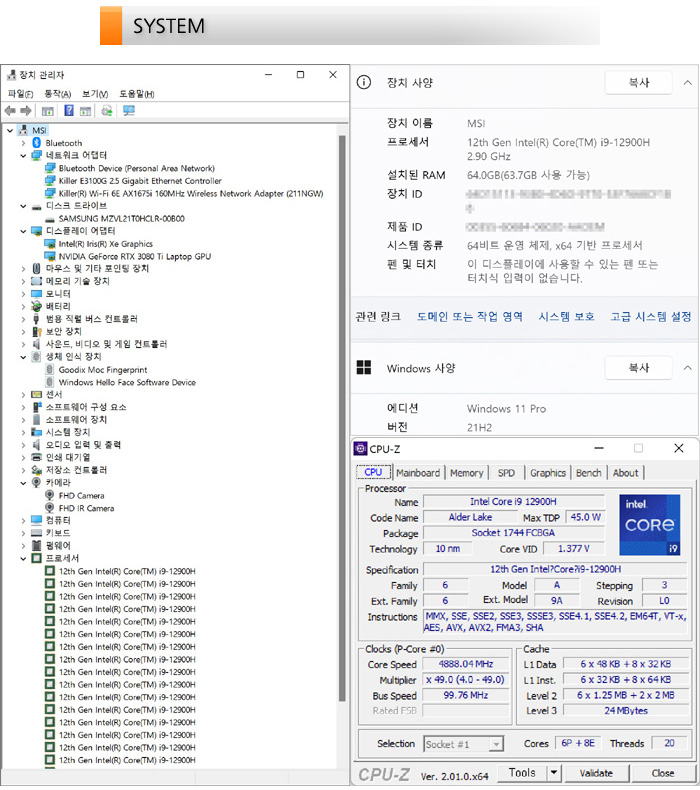700x790 pixels.
Task: Select Bluetooth Device (Personal Area Network)
Action: 137,168
